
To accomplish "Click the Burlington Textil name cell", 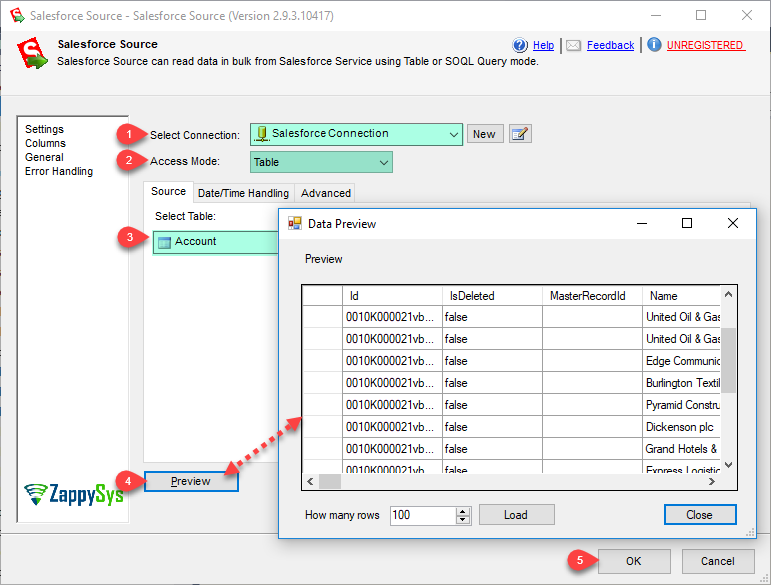I will (682, 383).
